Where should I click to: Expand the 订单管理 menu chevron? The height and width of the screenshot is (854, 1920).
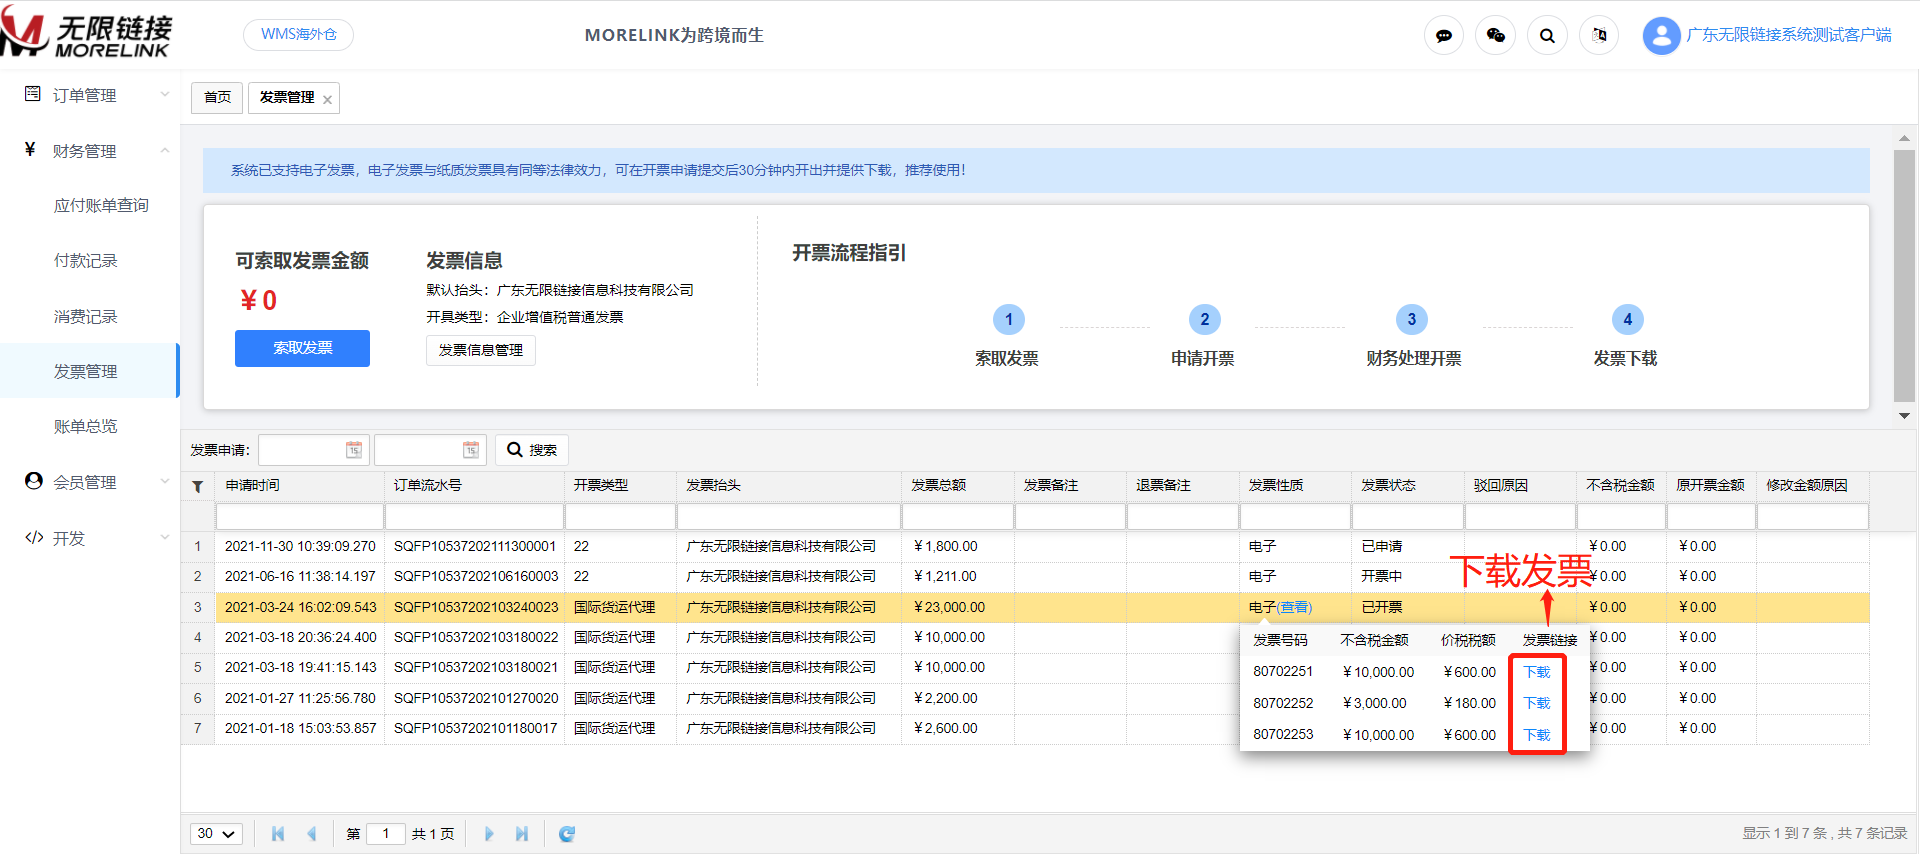click(165, 95)
